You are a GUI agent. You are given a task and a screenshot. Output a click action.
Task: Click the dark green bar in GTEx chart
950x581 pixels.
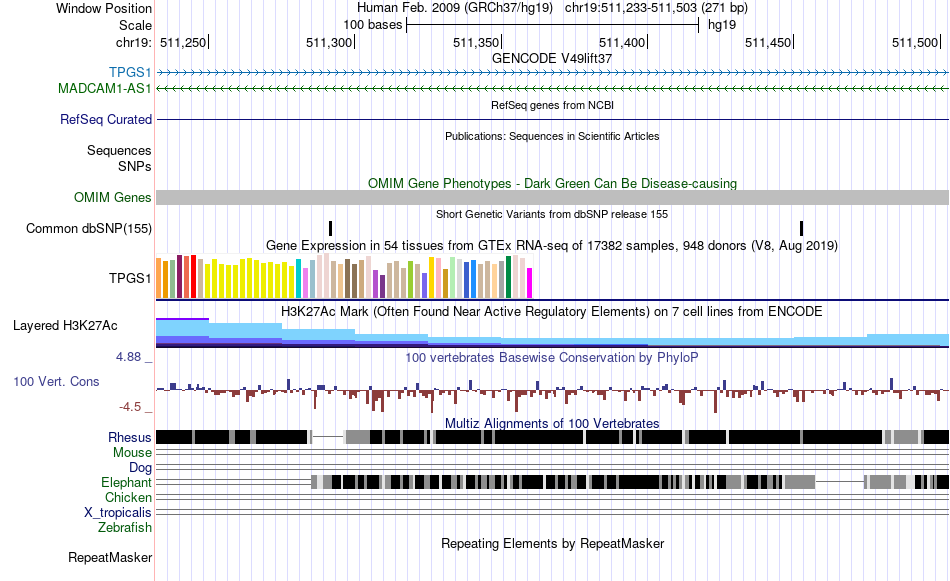(508, 277)
